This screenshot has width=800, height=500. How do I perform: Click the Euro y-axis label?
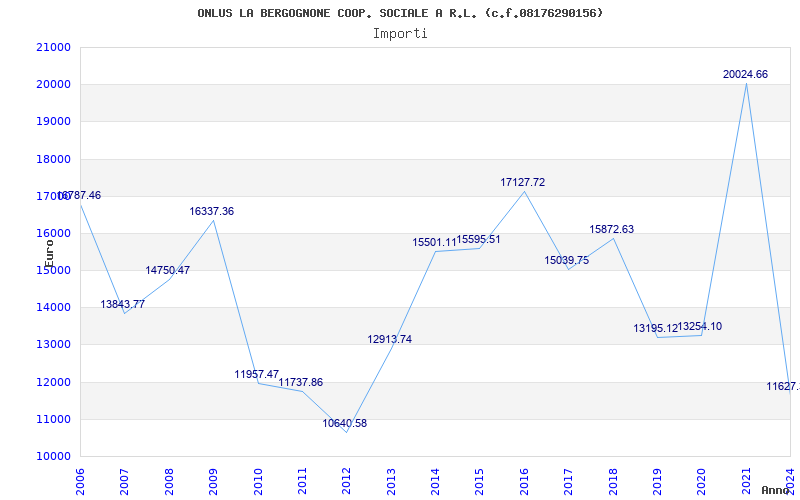coord(49,254)
